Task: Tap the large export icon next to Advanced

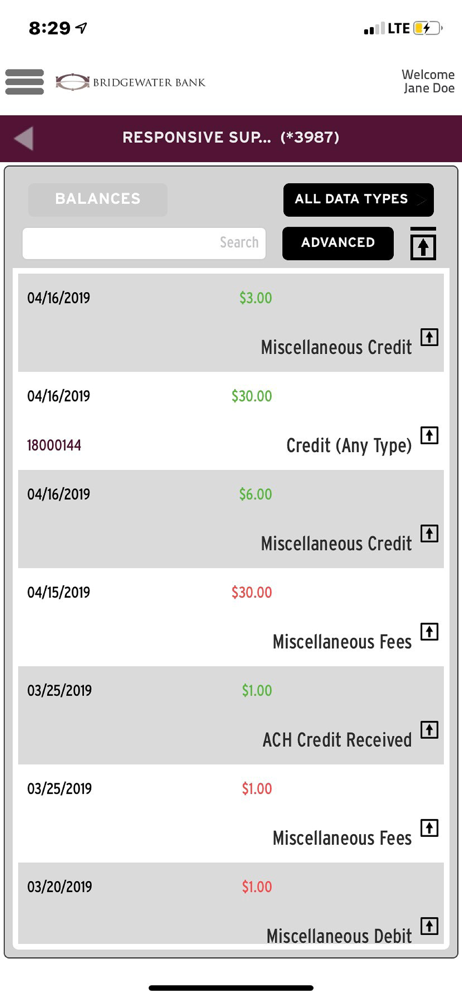Action: tap(423, 243)
